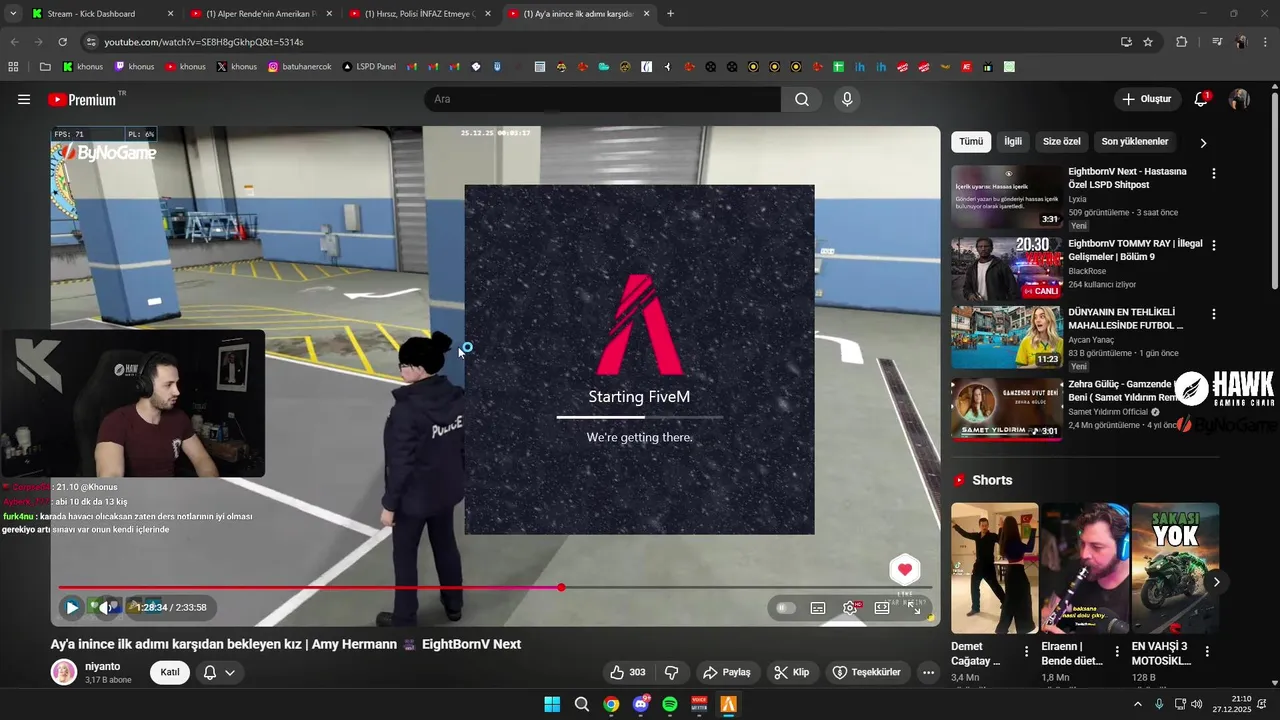Click the Oluştur create button
Image resolution: width=1280 pixels, height=720 pixels.
[x=1146, y=99]
